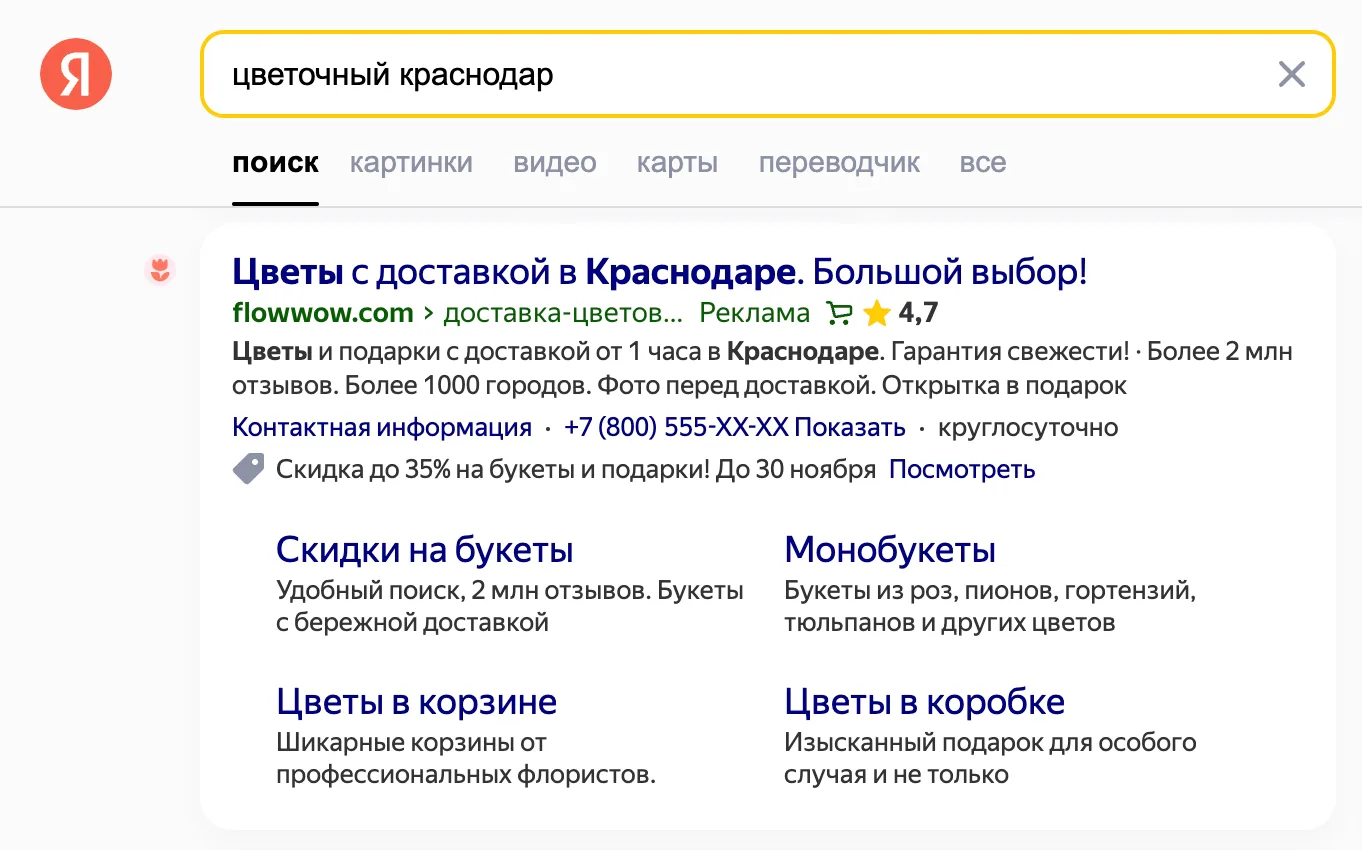This screenshot has width=1362, height=850.
Task: Click the 4,7 rating value
Action: [918, 313]
